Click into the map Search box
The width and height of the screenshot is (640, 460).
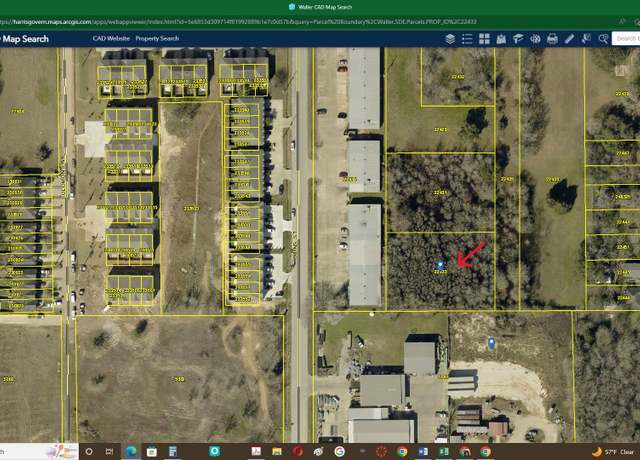[626, 38]
